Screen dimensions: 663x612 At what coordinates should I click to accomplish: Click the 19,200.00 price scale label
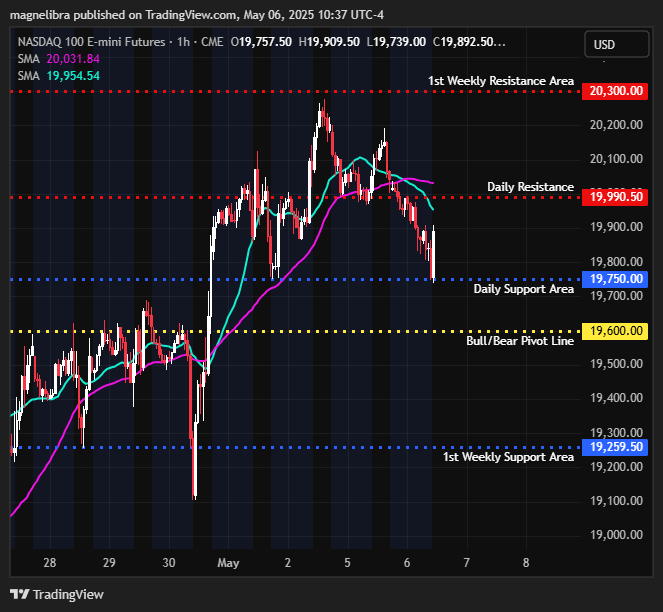[616, 467]
